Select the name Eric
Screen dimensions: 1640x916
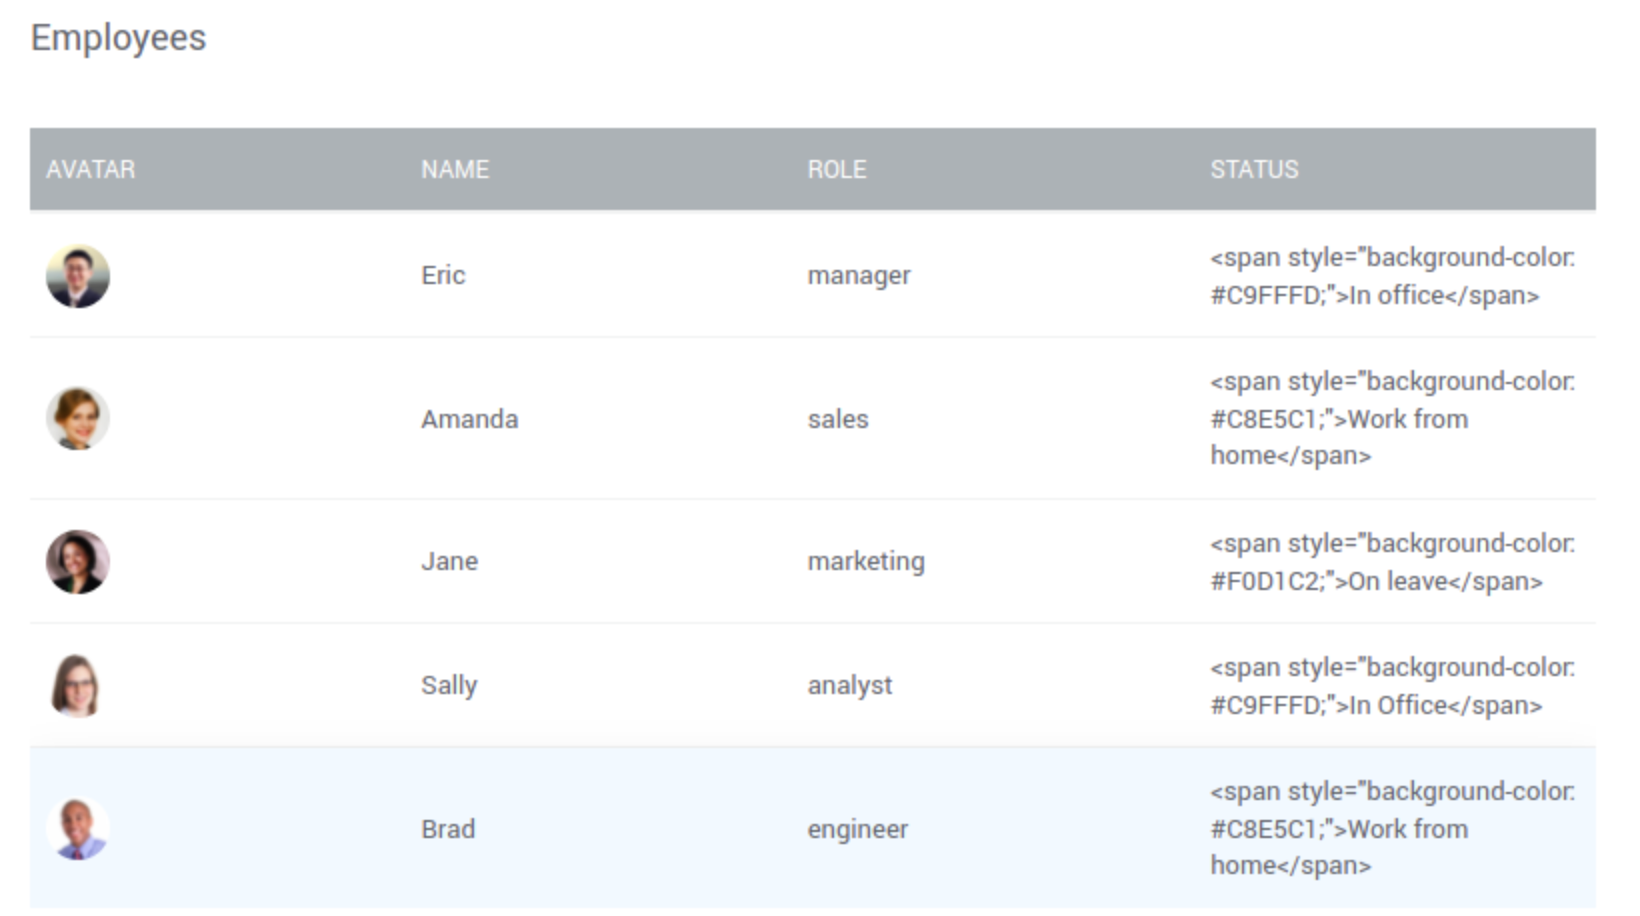click(x=442, y=276)
